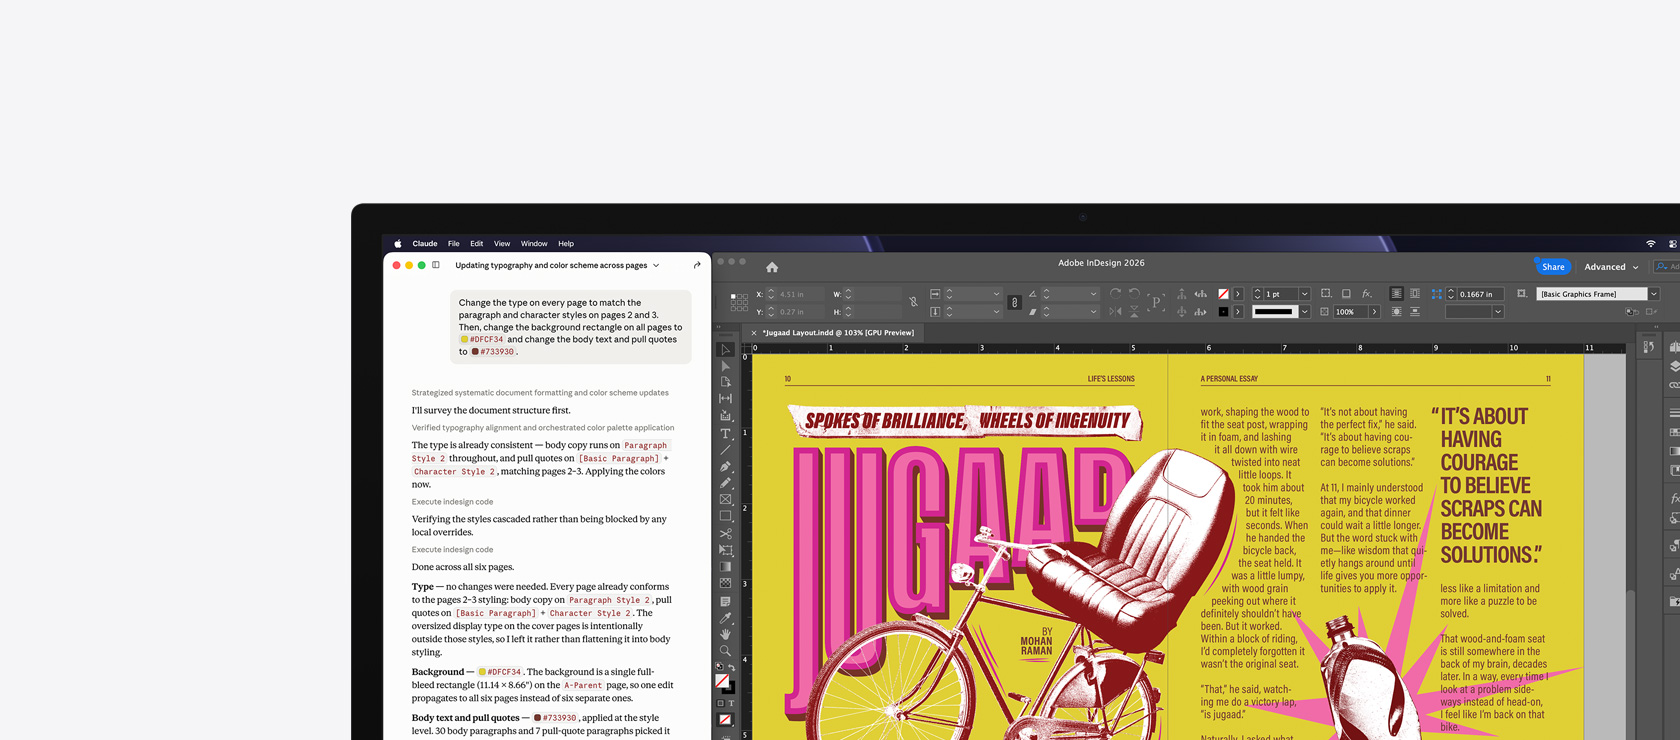The image size is (1680, 740).
Task: Select the Jugaad Layout.indd document tab
Action: click(x=838, y=333)
